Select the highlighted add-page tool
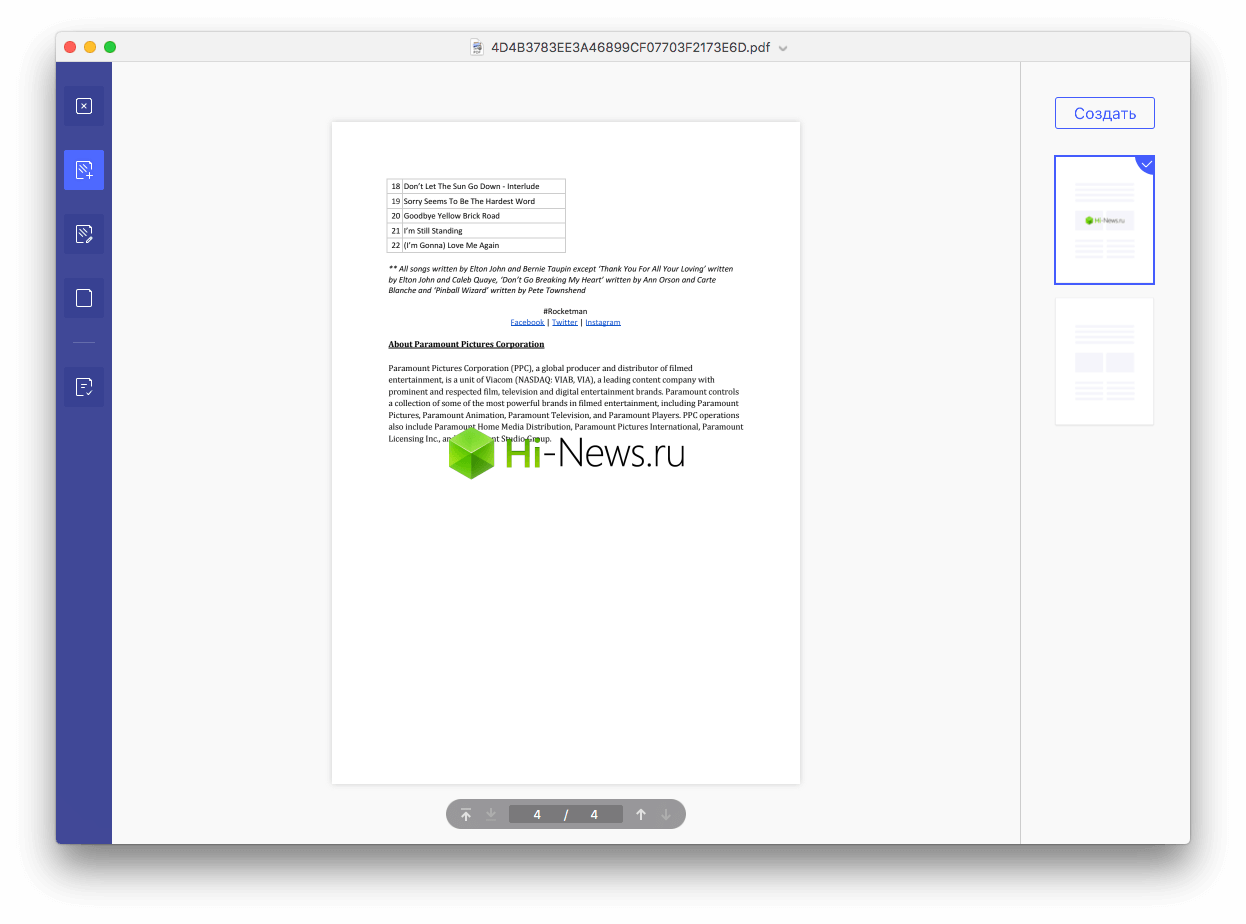This screenshot has width=1246, height=924. (x=84, y=169)
